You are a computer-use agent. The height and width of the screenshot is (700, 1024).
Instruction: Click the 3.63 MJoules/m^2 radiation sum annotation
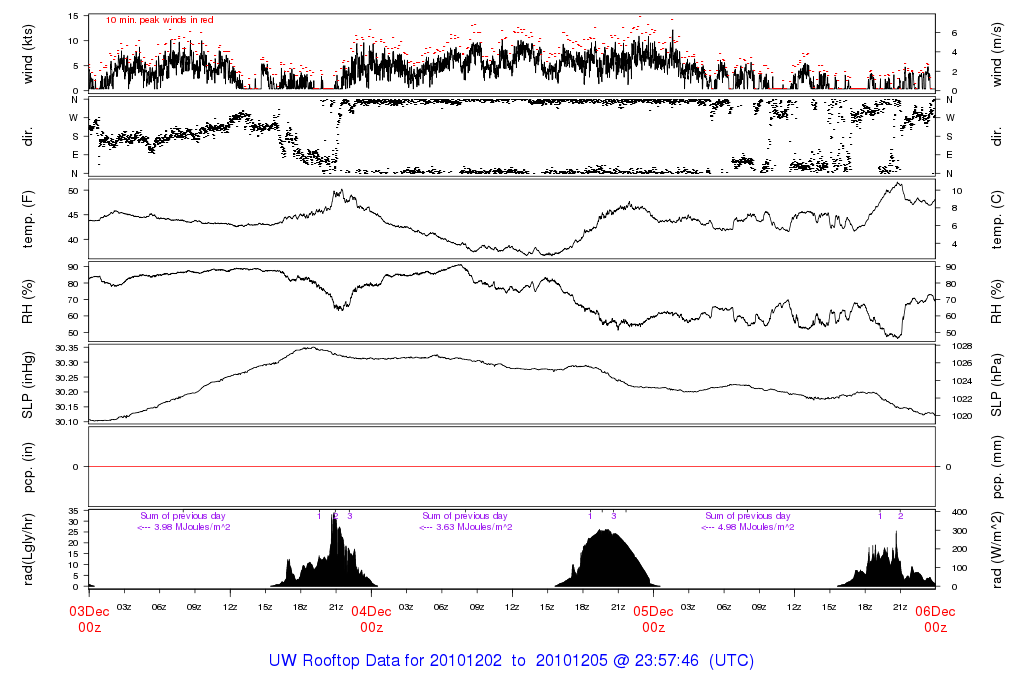(466, 527)
